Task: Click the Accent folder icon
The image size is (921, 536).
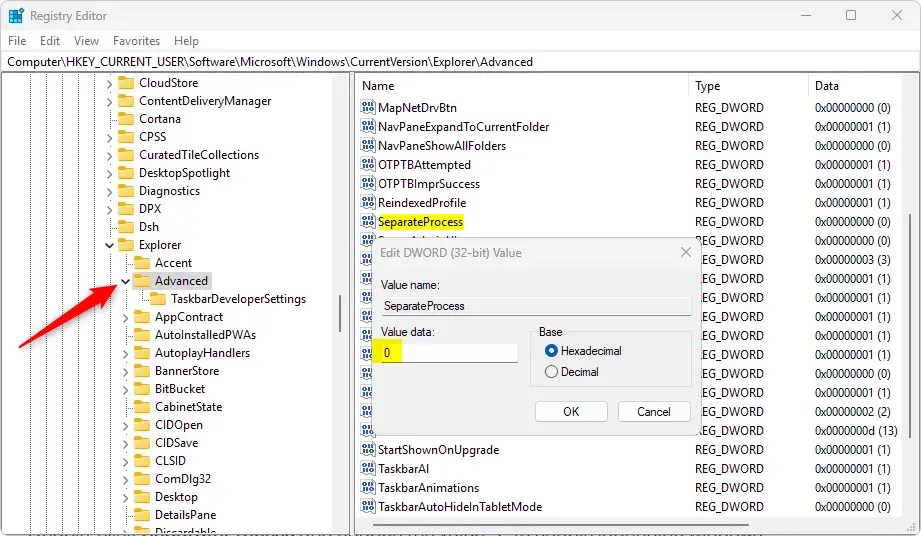Action: 142,263
